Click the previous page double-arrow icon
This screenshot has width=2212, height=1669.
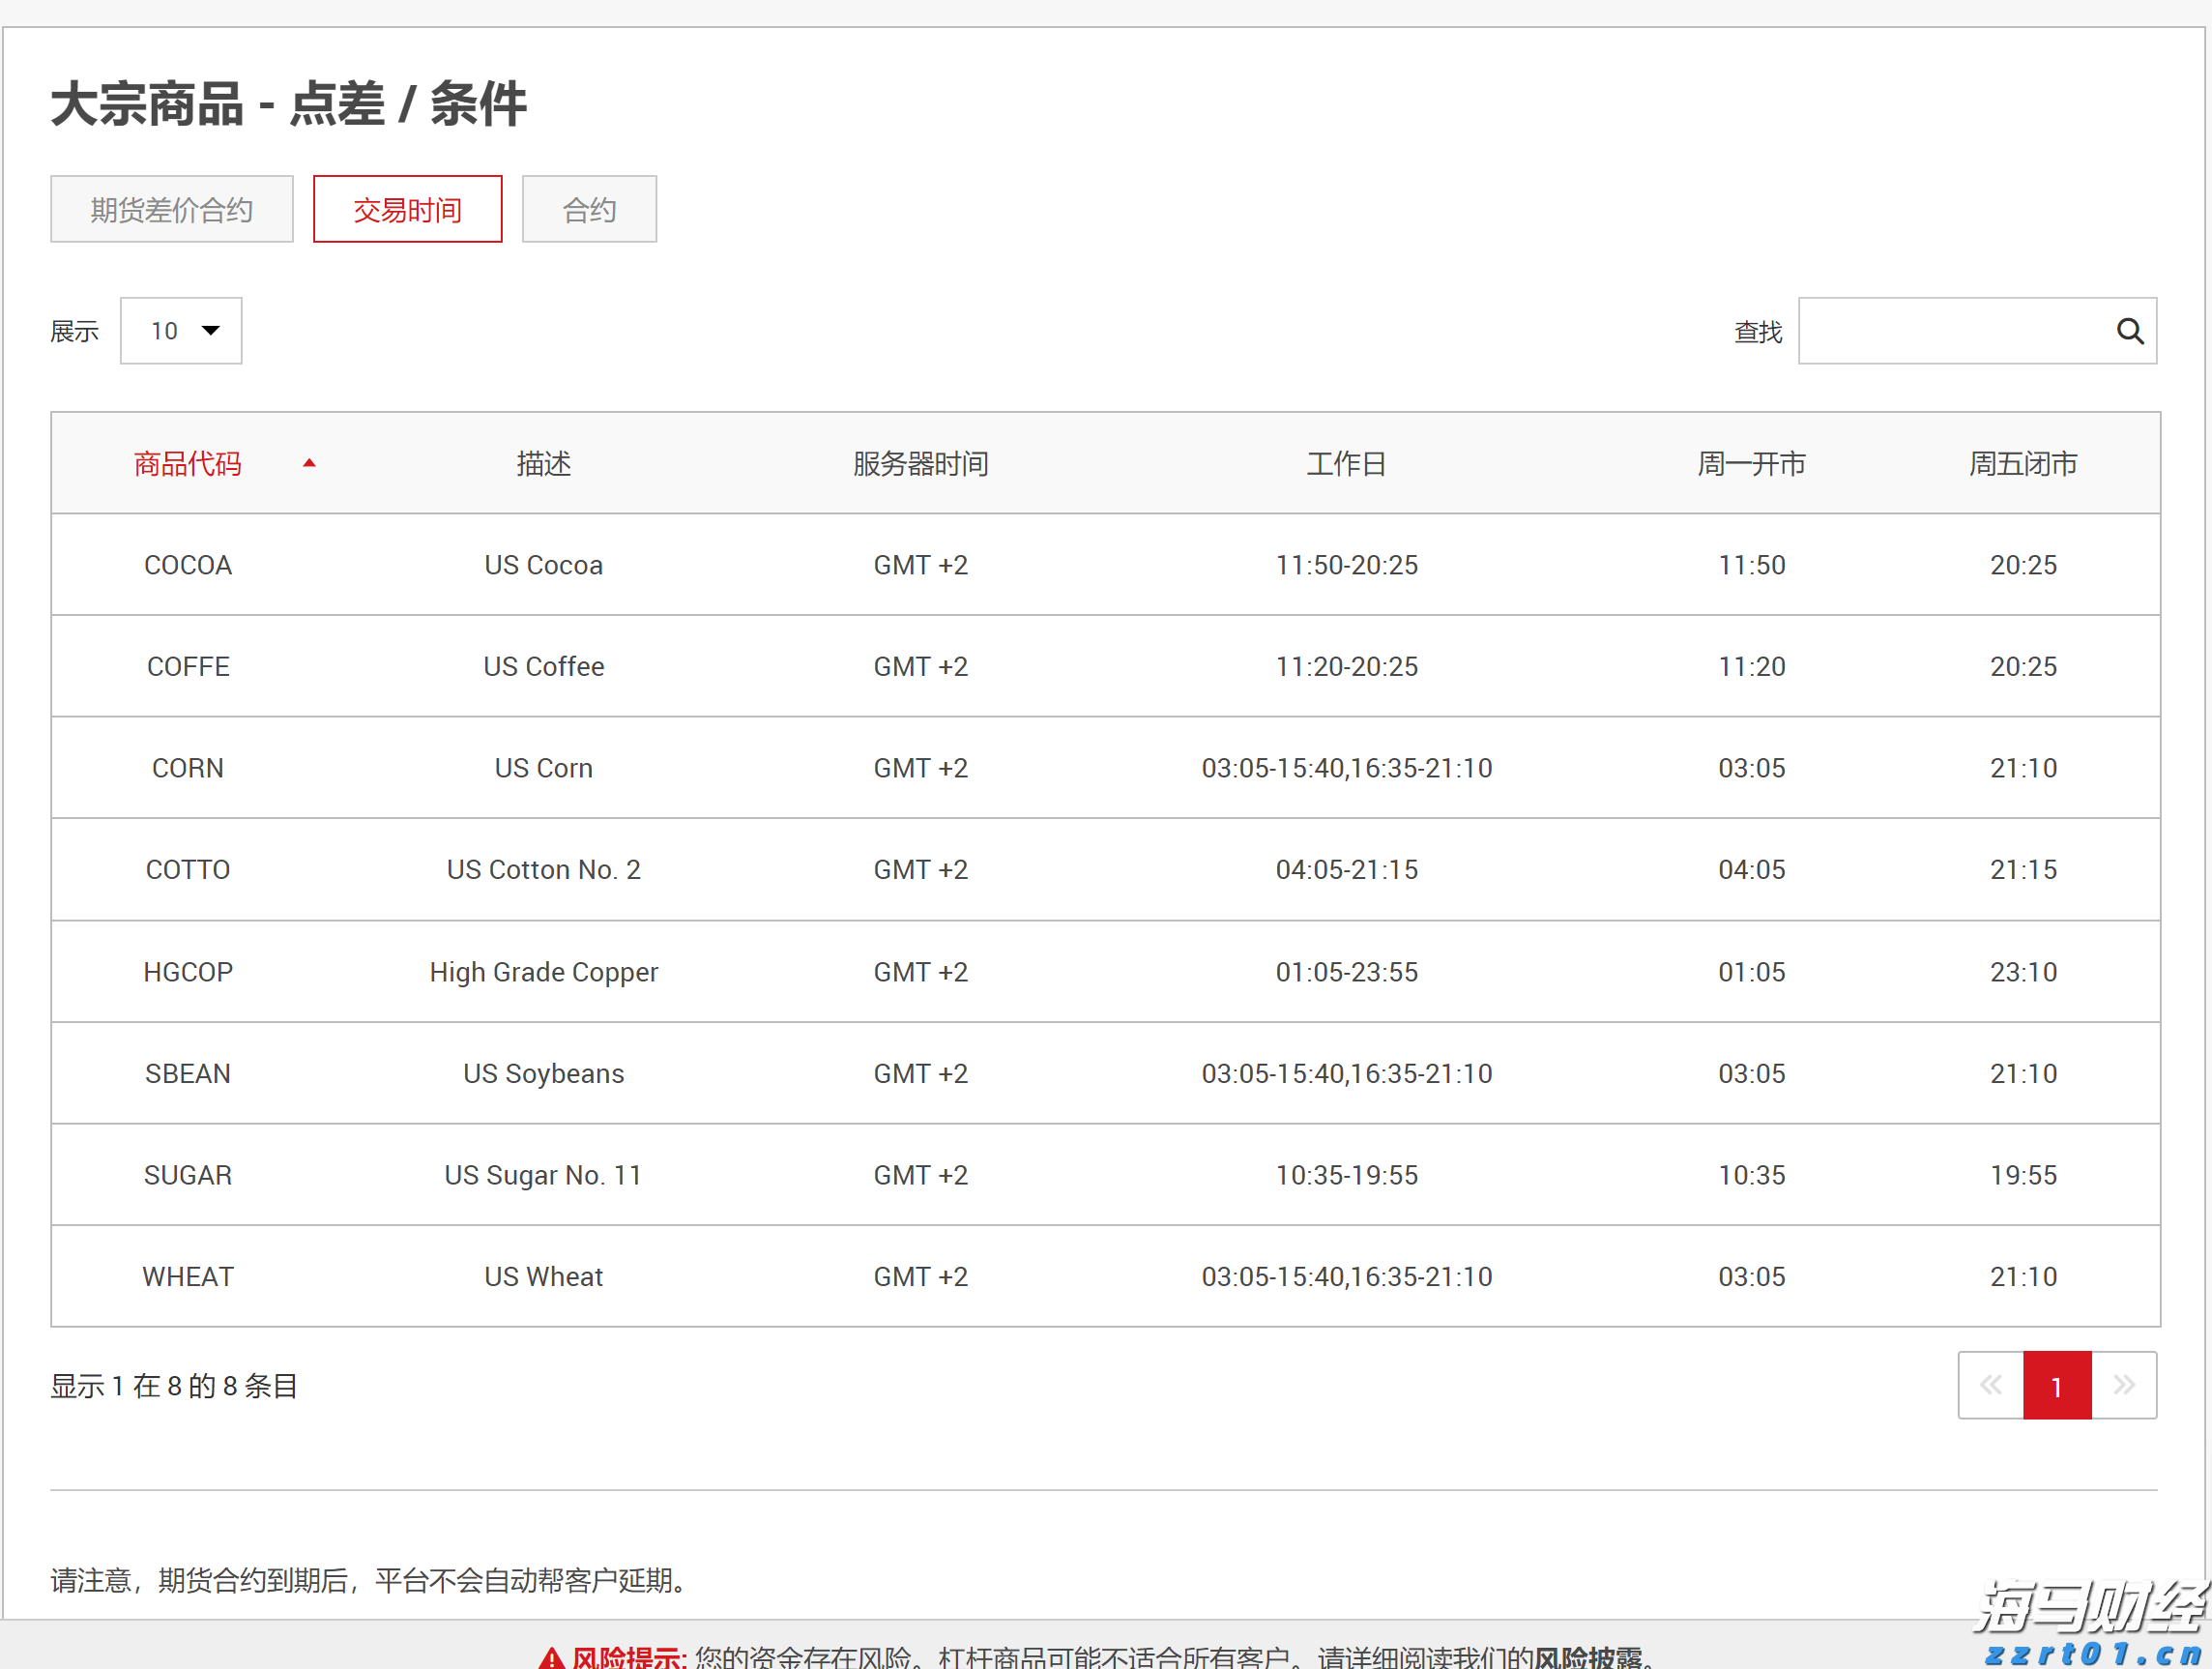click(1990, 1385)
